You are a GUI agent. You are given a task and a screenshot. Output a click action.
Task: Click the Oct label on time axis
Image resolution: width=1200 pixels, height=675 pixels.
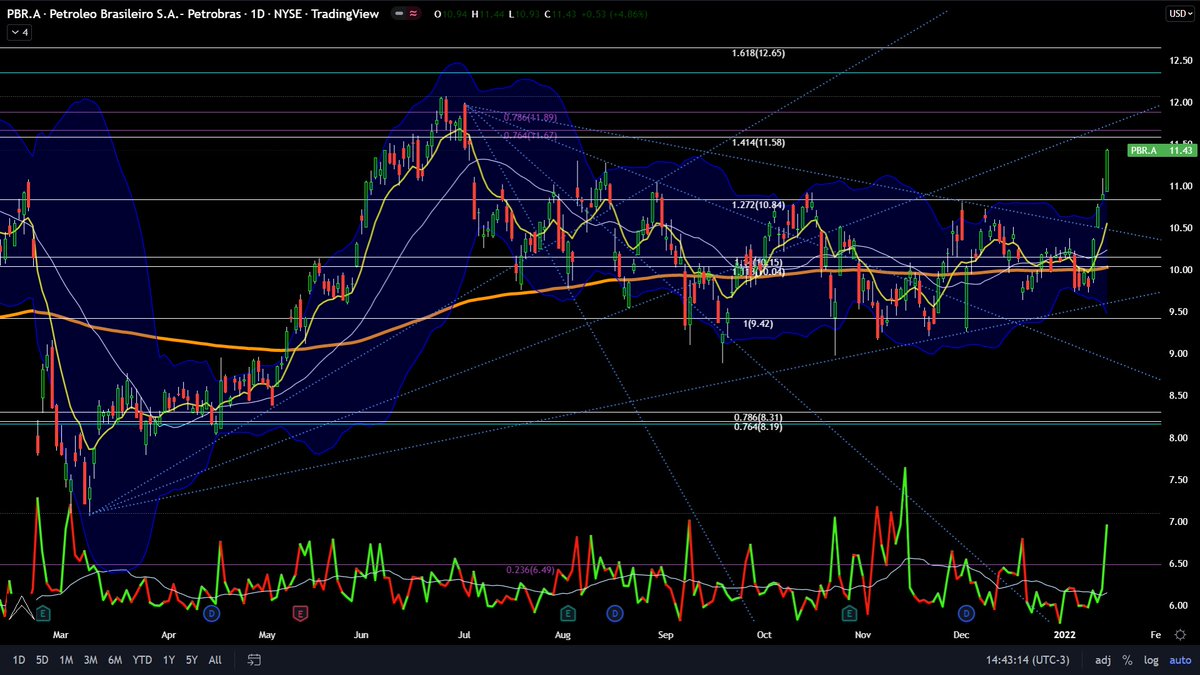[x=764, y=634]
